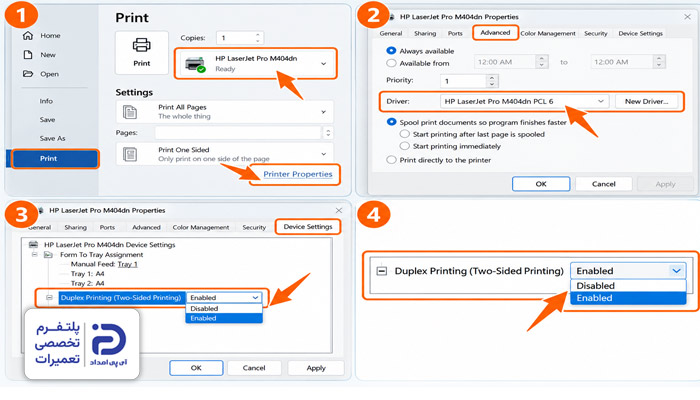Switch to Device Settings tab in panel 2

[x=640, y=33]
